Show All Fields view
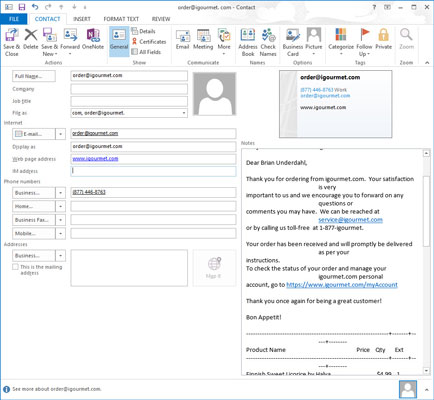Screen dimensions: 434x400 (x=146, y=52)
